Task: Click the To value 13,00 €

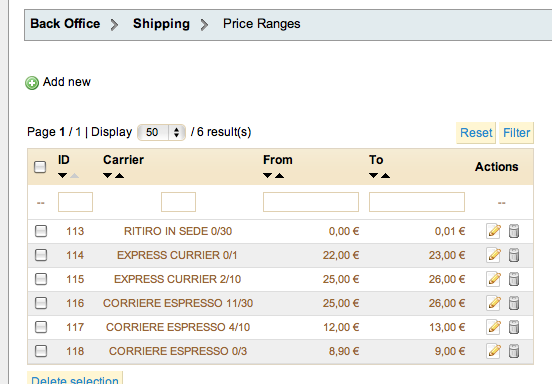Action: pyautogui.click(x=447, y=327)
